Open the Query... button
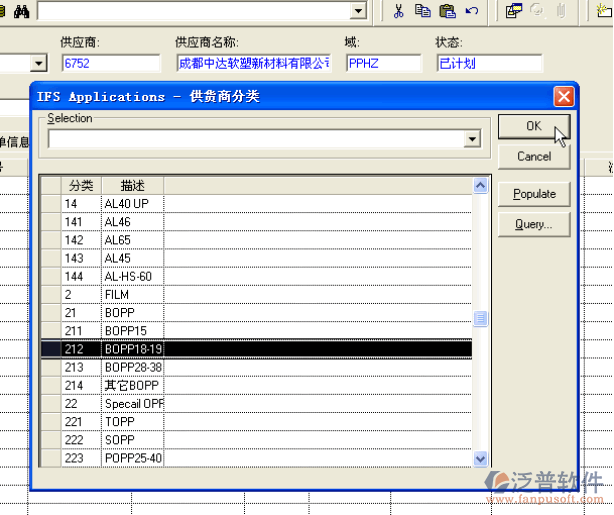614x515 pixels. pos(534,225)
